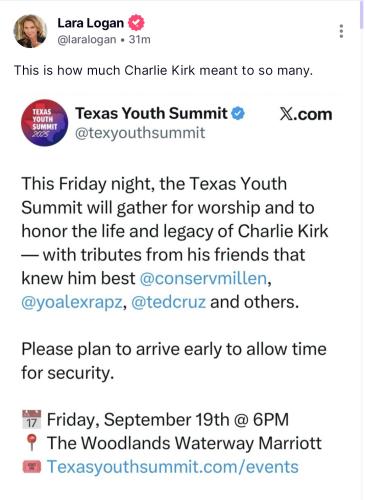Click the ticket emoji beside the events link
The image size is (365, 500).
point(32,467)
